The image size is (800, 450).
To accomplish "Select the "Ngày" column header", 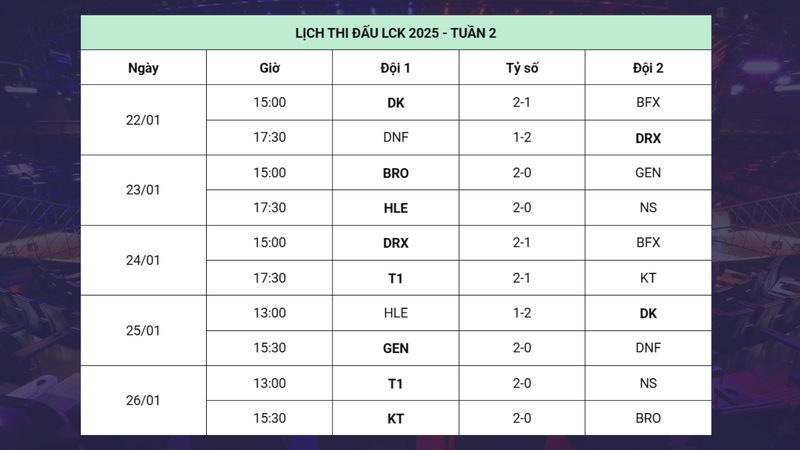I will tap(143, 68).
